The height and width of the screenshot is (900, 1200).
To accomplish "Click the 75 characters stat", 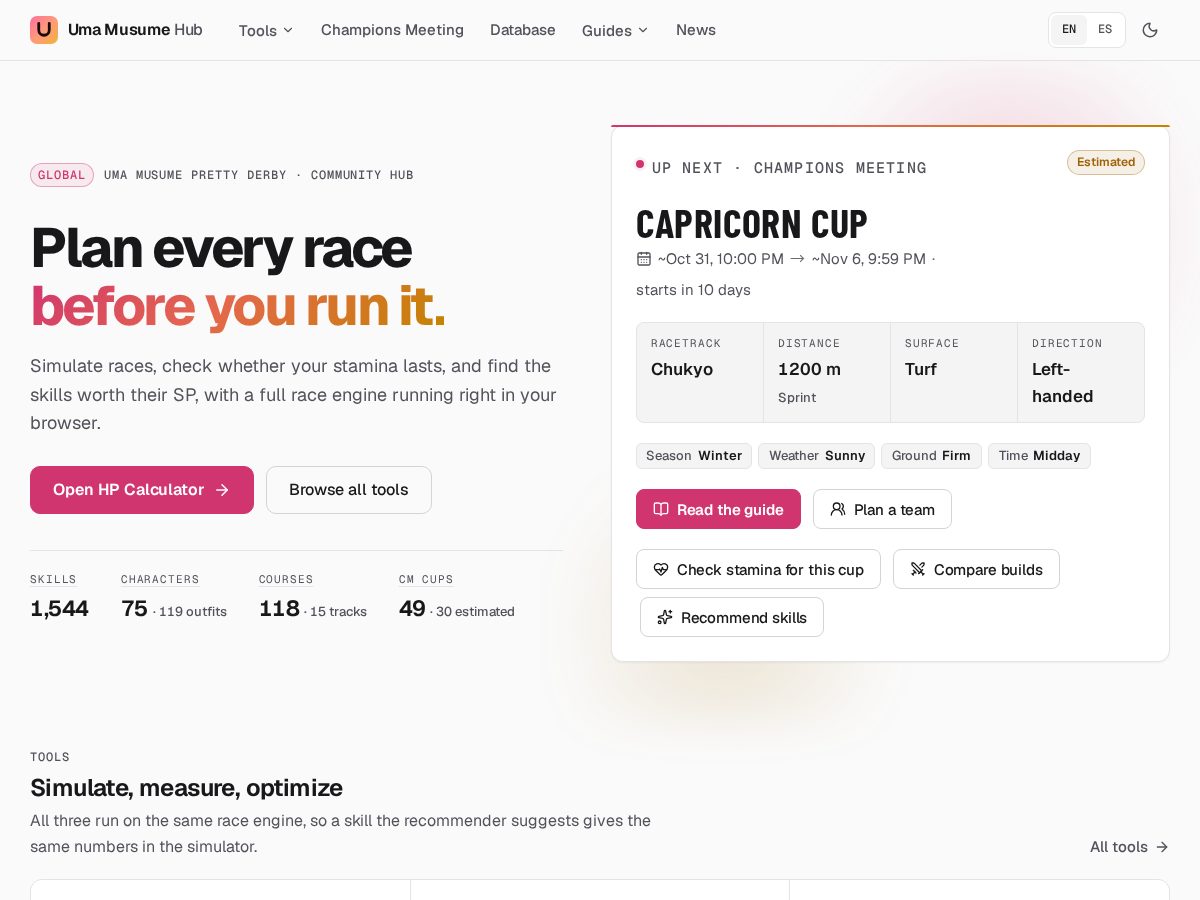I will [x=174, y=597].
